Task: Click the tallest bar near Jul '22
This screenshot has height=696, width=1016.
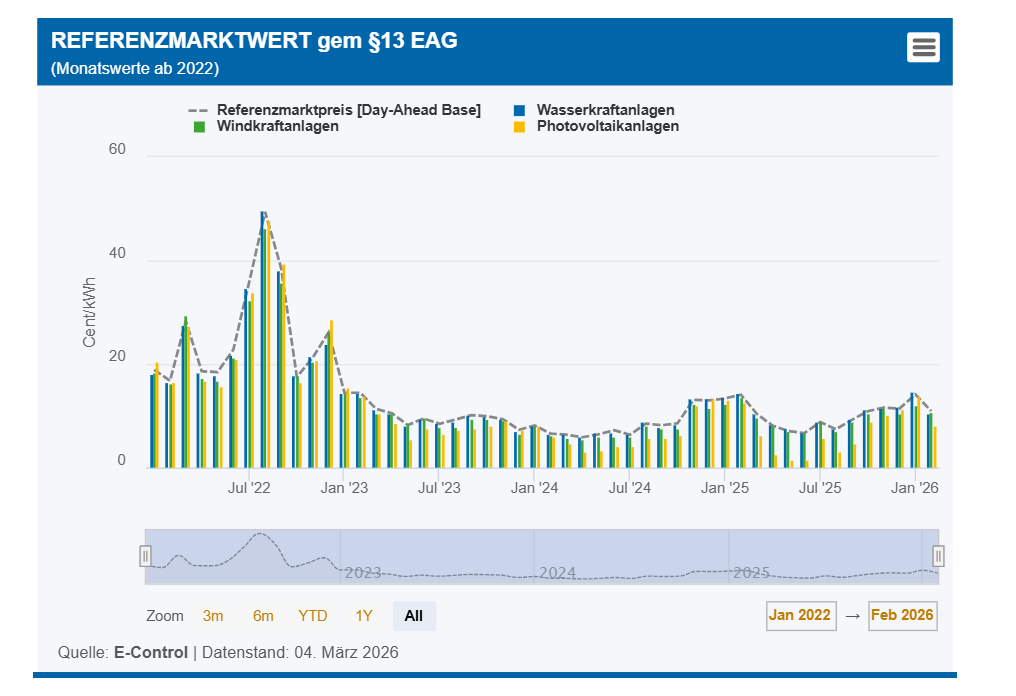Action: pyautogui.click(x=262, y=340)
